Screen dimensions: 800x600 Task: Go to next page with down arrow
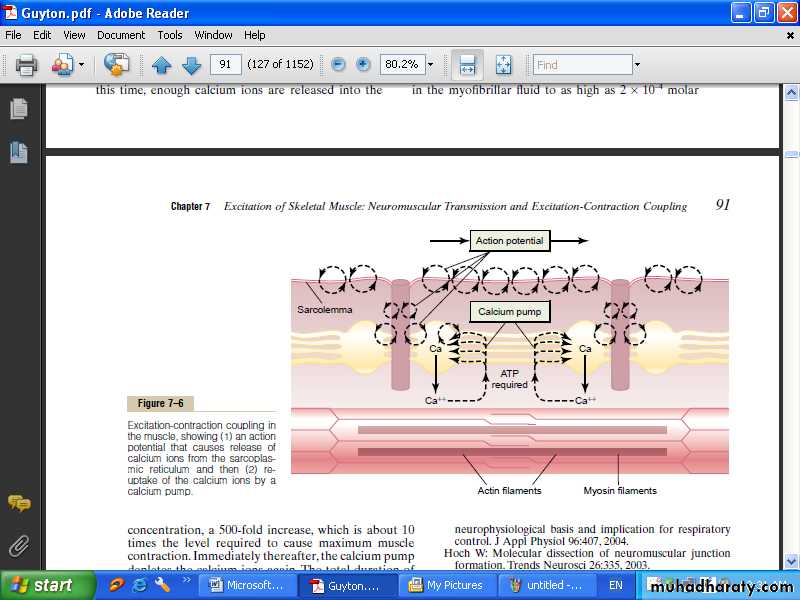pyautogui.click(x=192, y=65)
